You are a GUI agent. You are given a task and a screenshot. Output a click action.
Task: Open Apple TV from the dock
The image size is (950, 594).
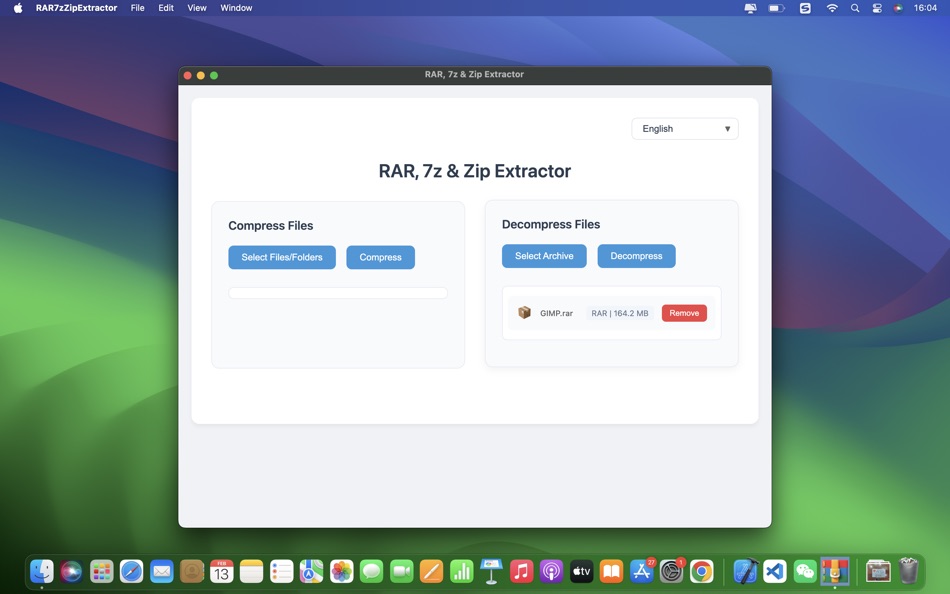pos(582,571)
